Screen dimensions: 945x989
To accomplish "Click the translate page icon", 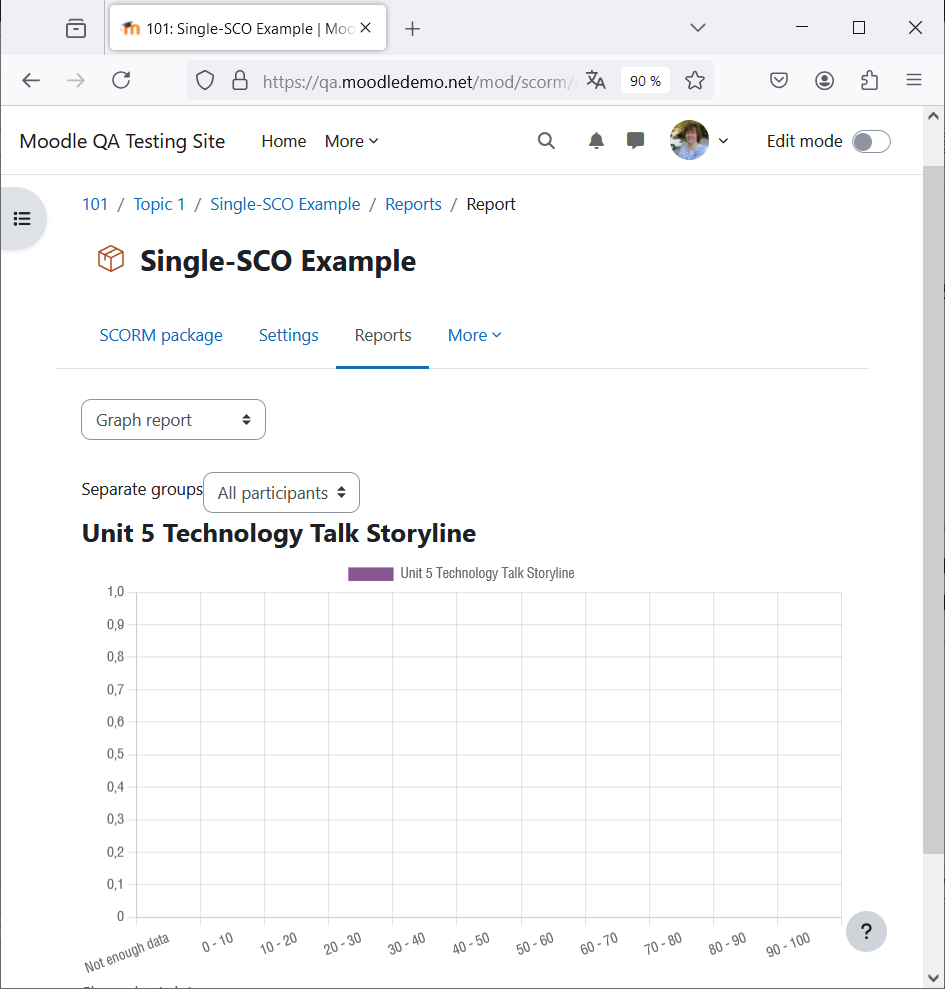I will (596, 80).
